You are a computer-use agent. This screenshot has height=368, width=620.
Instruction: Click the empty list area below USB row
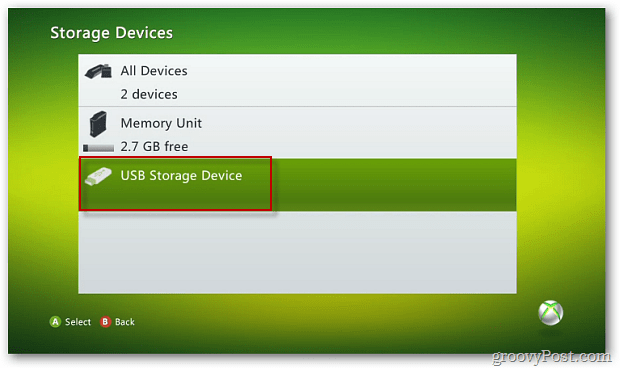[297, 253]
